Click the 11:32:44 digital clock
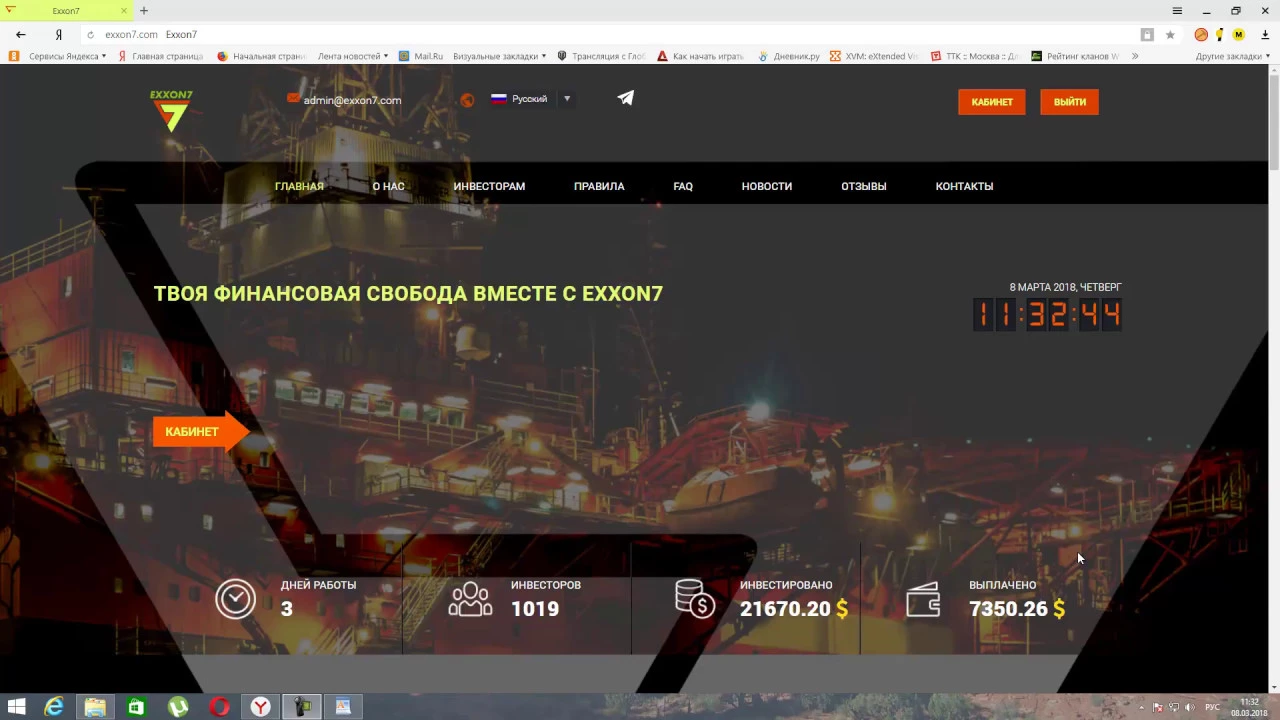Image resolution: width=1280 pixels, height=720 pixels. [1047, 315]
